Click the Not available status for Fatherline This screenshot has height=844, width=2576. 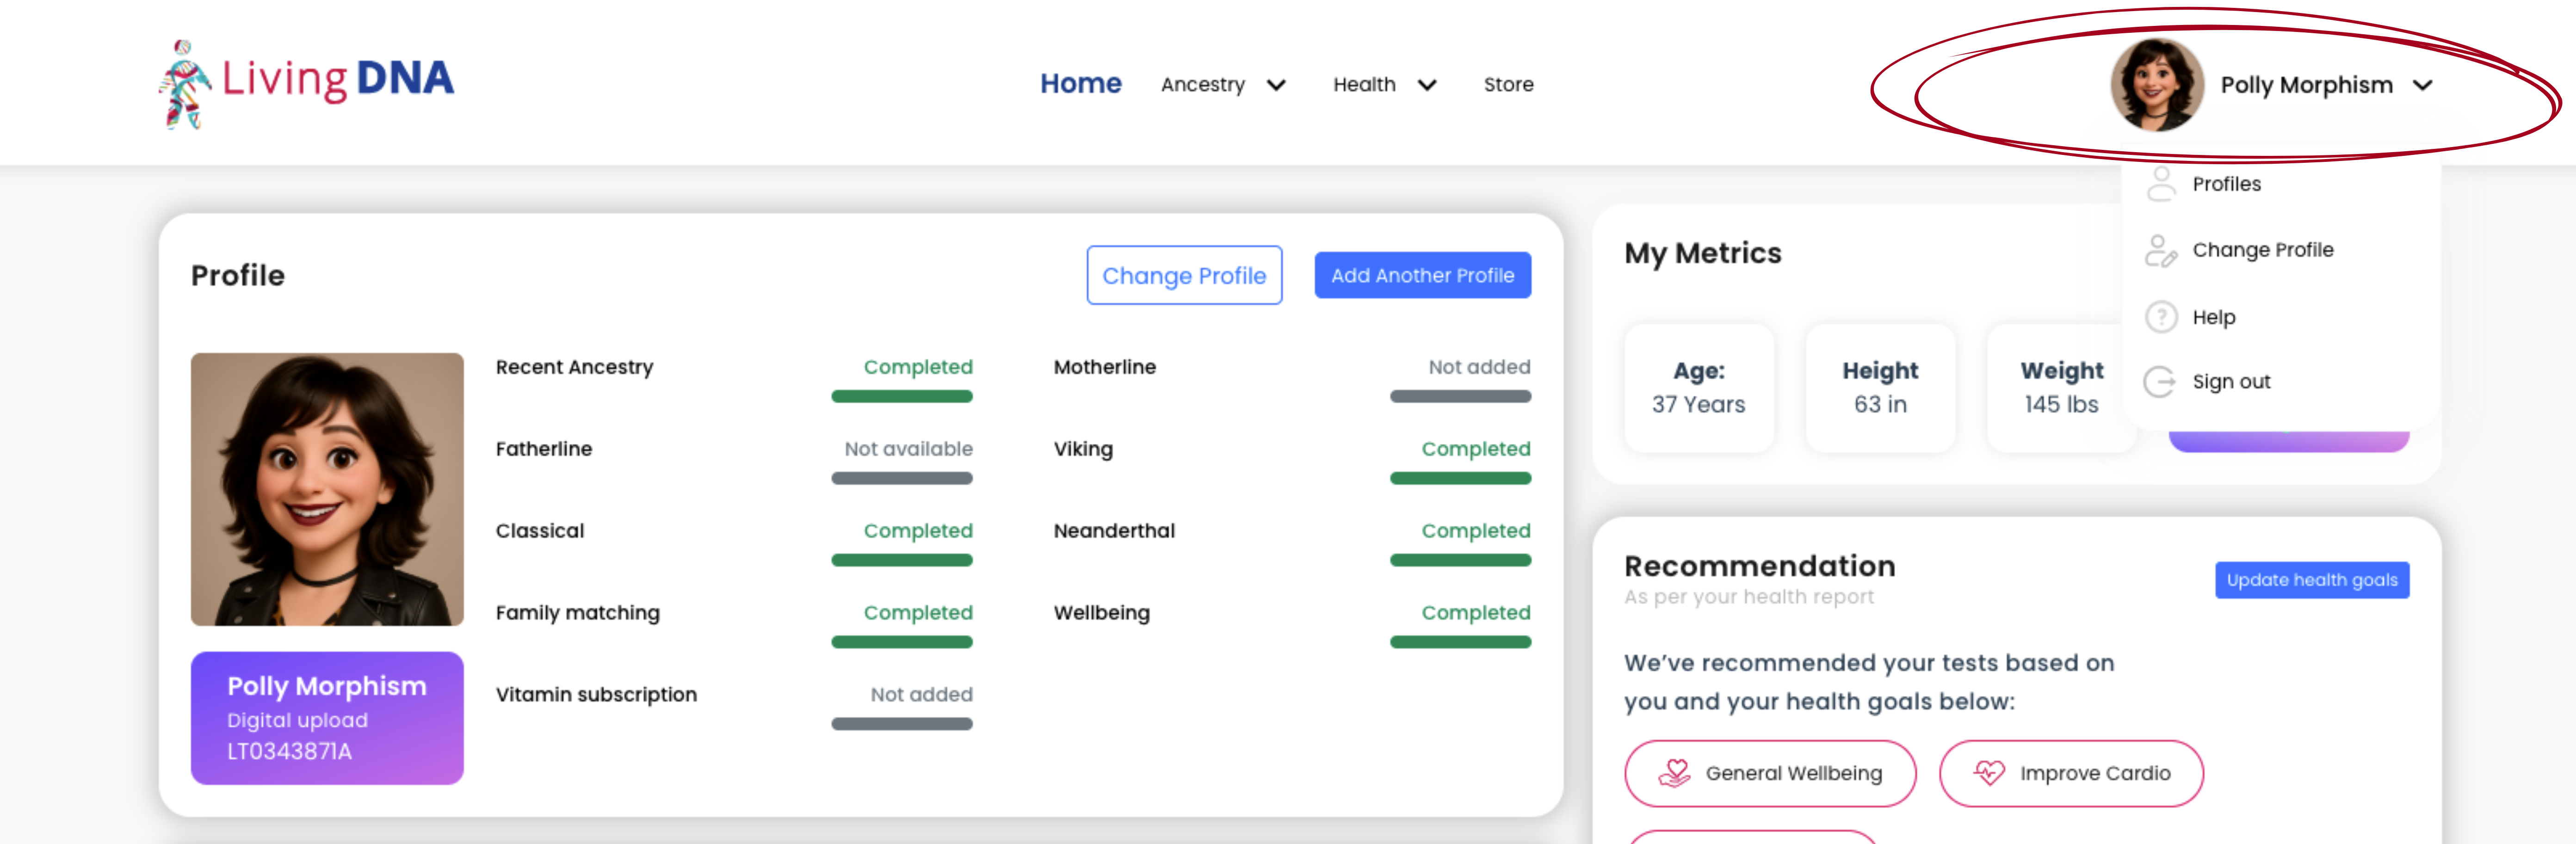click(x=908, y=449)
